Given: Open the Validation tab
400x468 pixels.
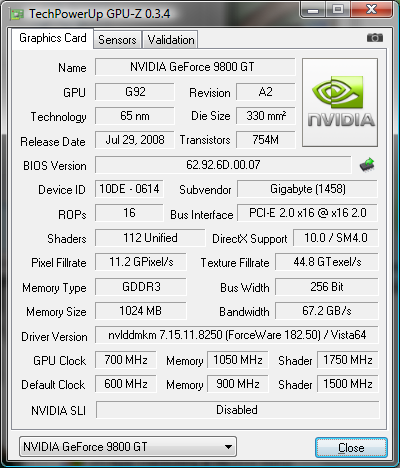Looking at the screenshot, I should coord(171,40).
